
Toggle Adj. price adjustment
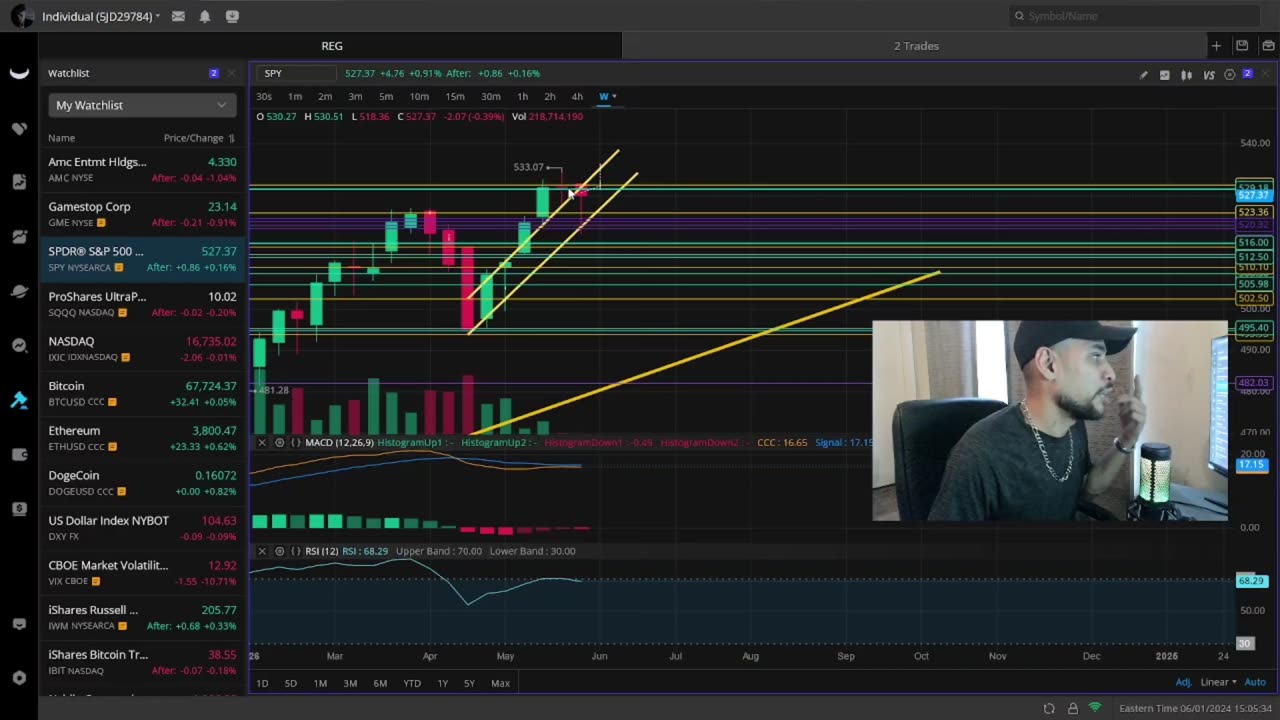point(1183,683)
